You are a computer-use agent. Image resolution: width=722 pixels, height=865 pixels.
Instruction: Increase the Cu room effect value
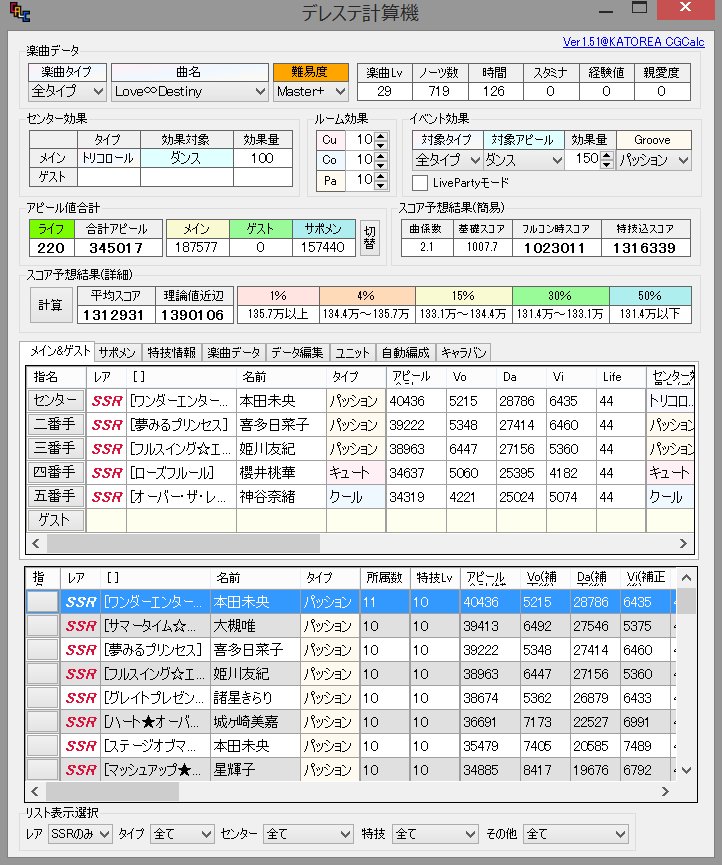pyautogui.click(x=381, y=136)
